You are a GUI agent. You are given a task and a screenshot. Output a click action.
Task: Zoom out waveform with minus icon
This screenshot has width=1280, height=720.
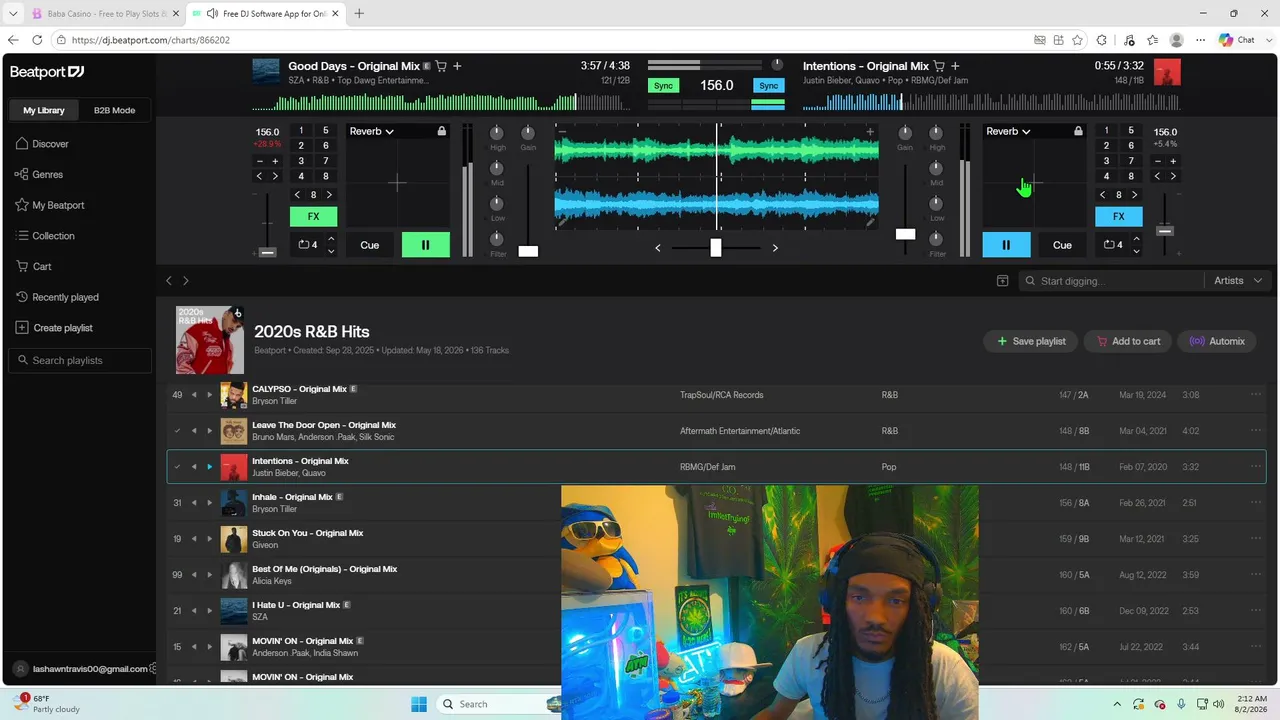click(562, 132)
